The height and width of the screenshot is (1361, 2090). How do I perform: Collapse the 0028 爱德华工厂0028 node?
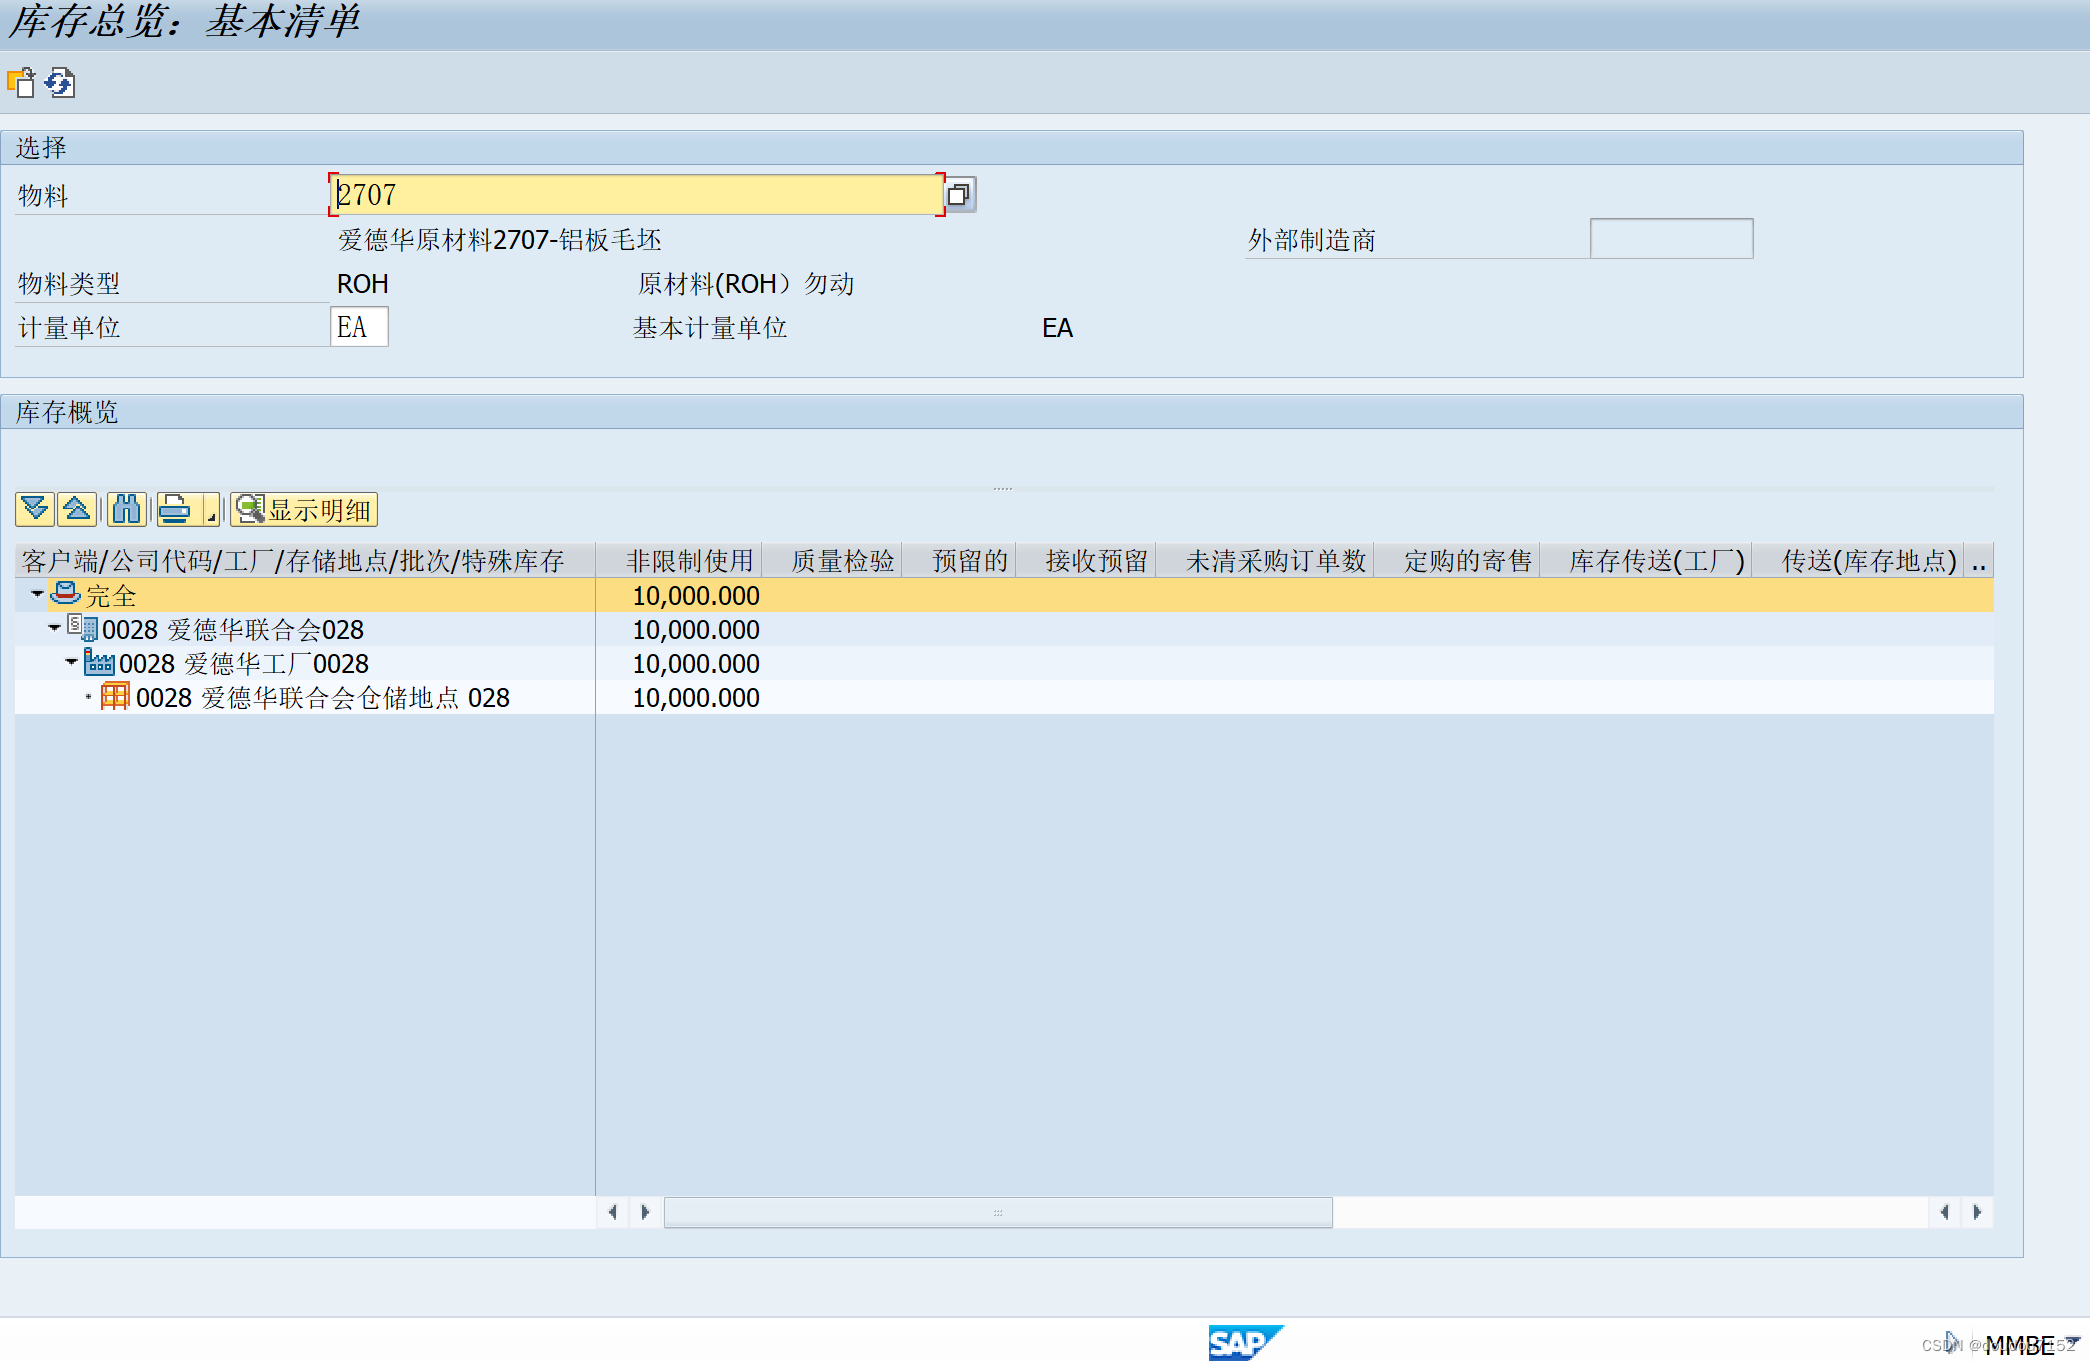[71, 662]
